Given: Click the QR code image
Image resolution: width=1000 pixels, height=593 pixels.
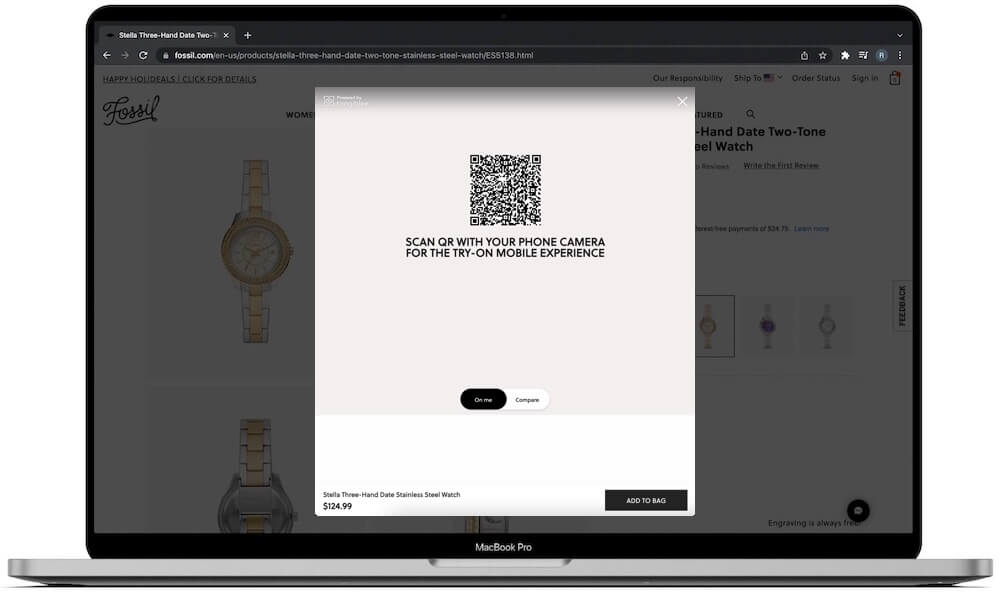Looking at the screenshot, I should 505,189.
